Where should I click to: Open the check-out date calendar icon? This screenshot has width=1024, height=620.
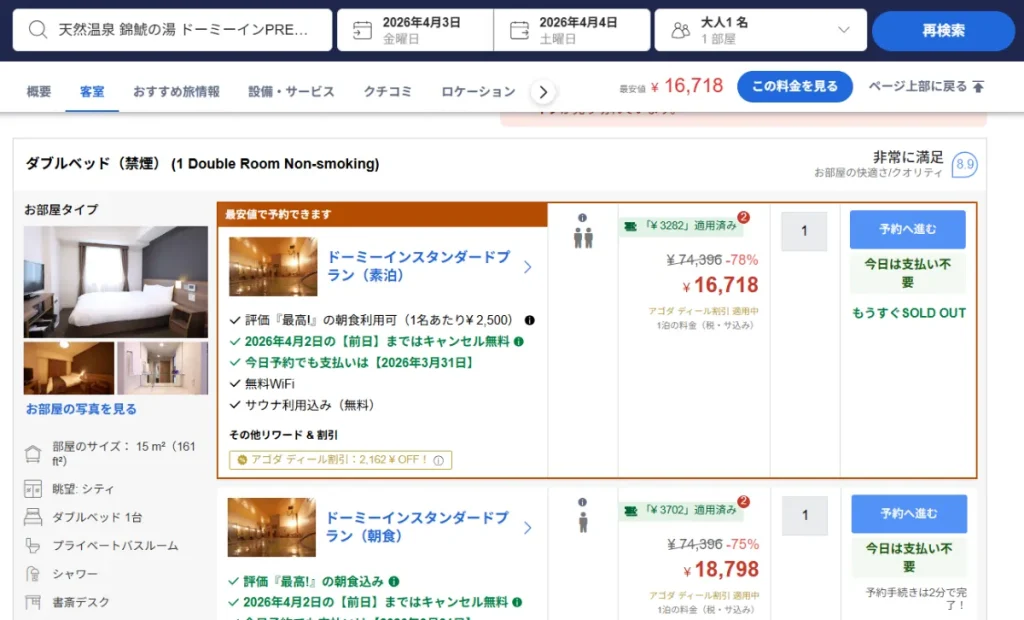coord(518,29)
